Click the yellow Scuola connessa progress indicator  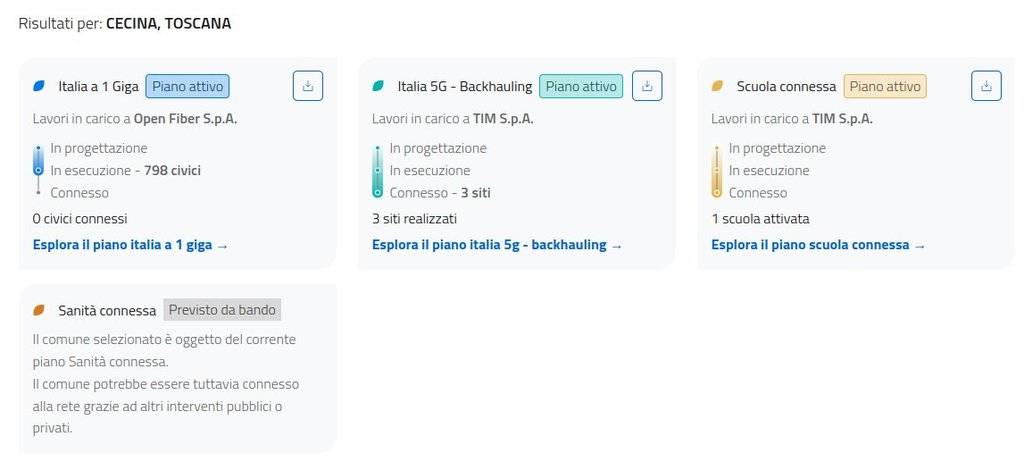[716, 171]
